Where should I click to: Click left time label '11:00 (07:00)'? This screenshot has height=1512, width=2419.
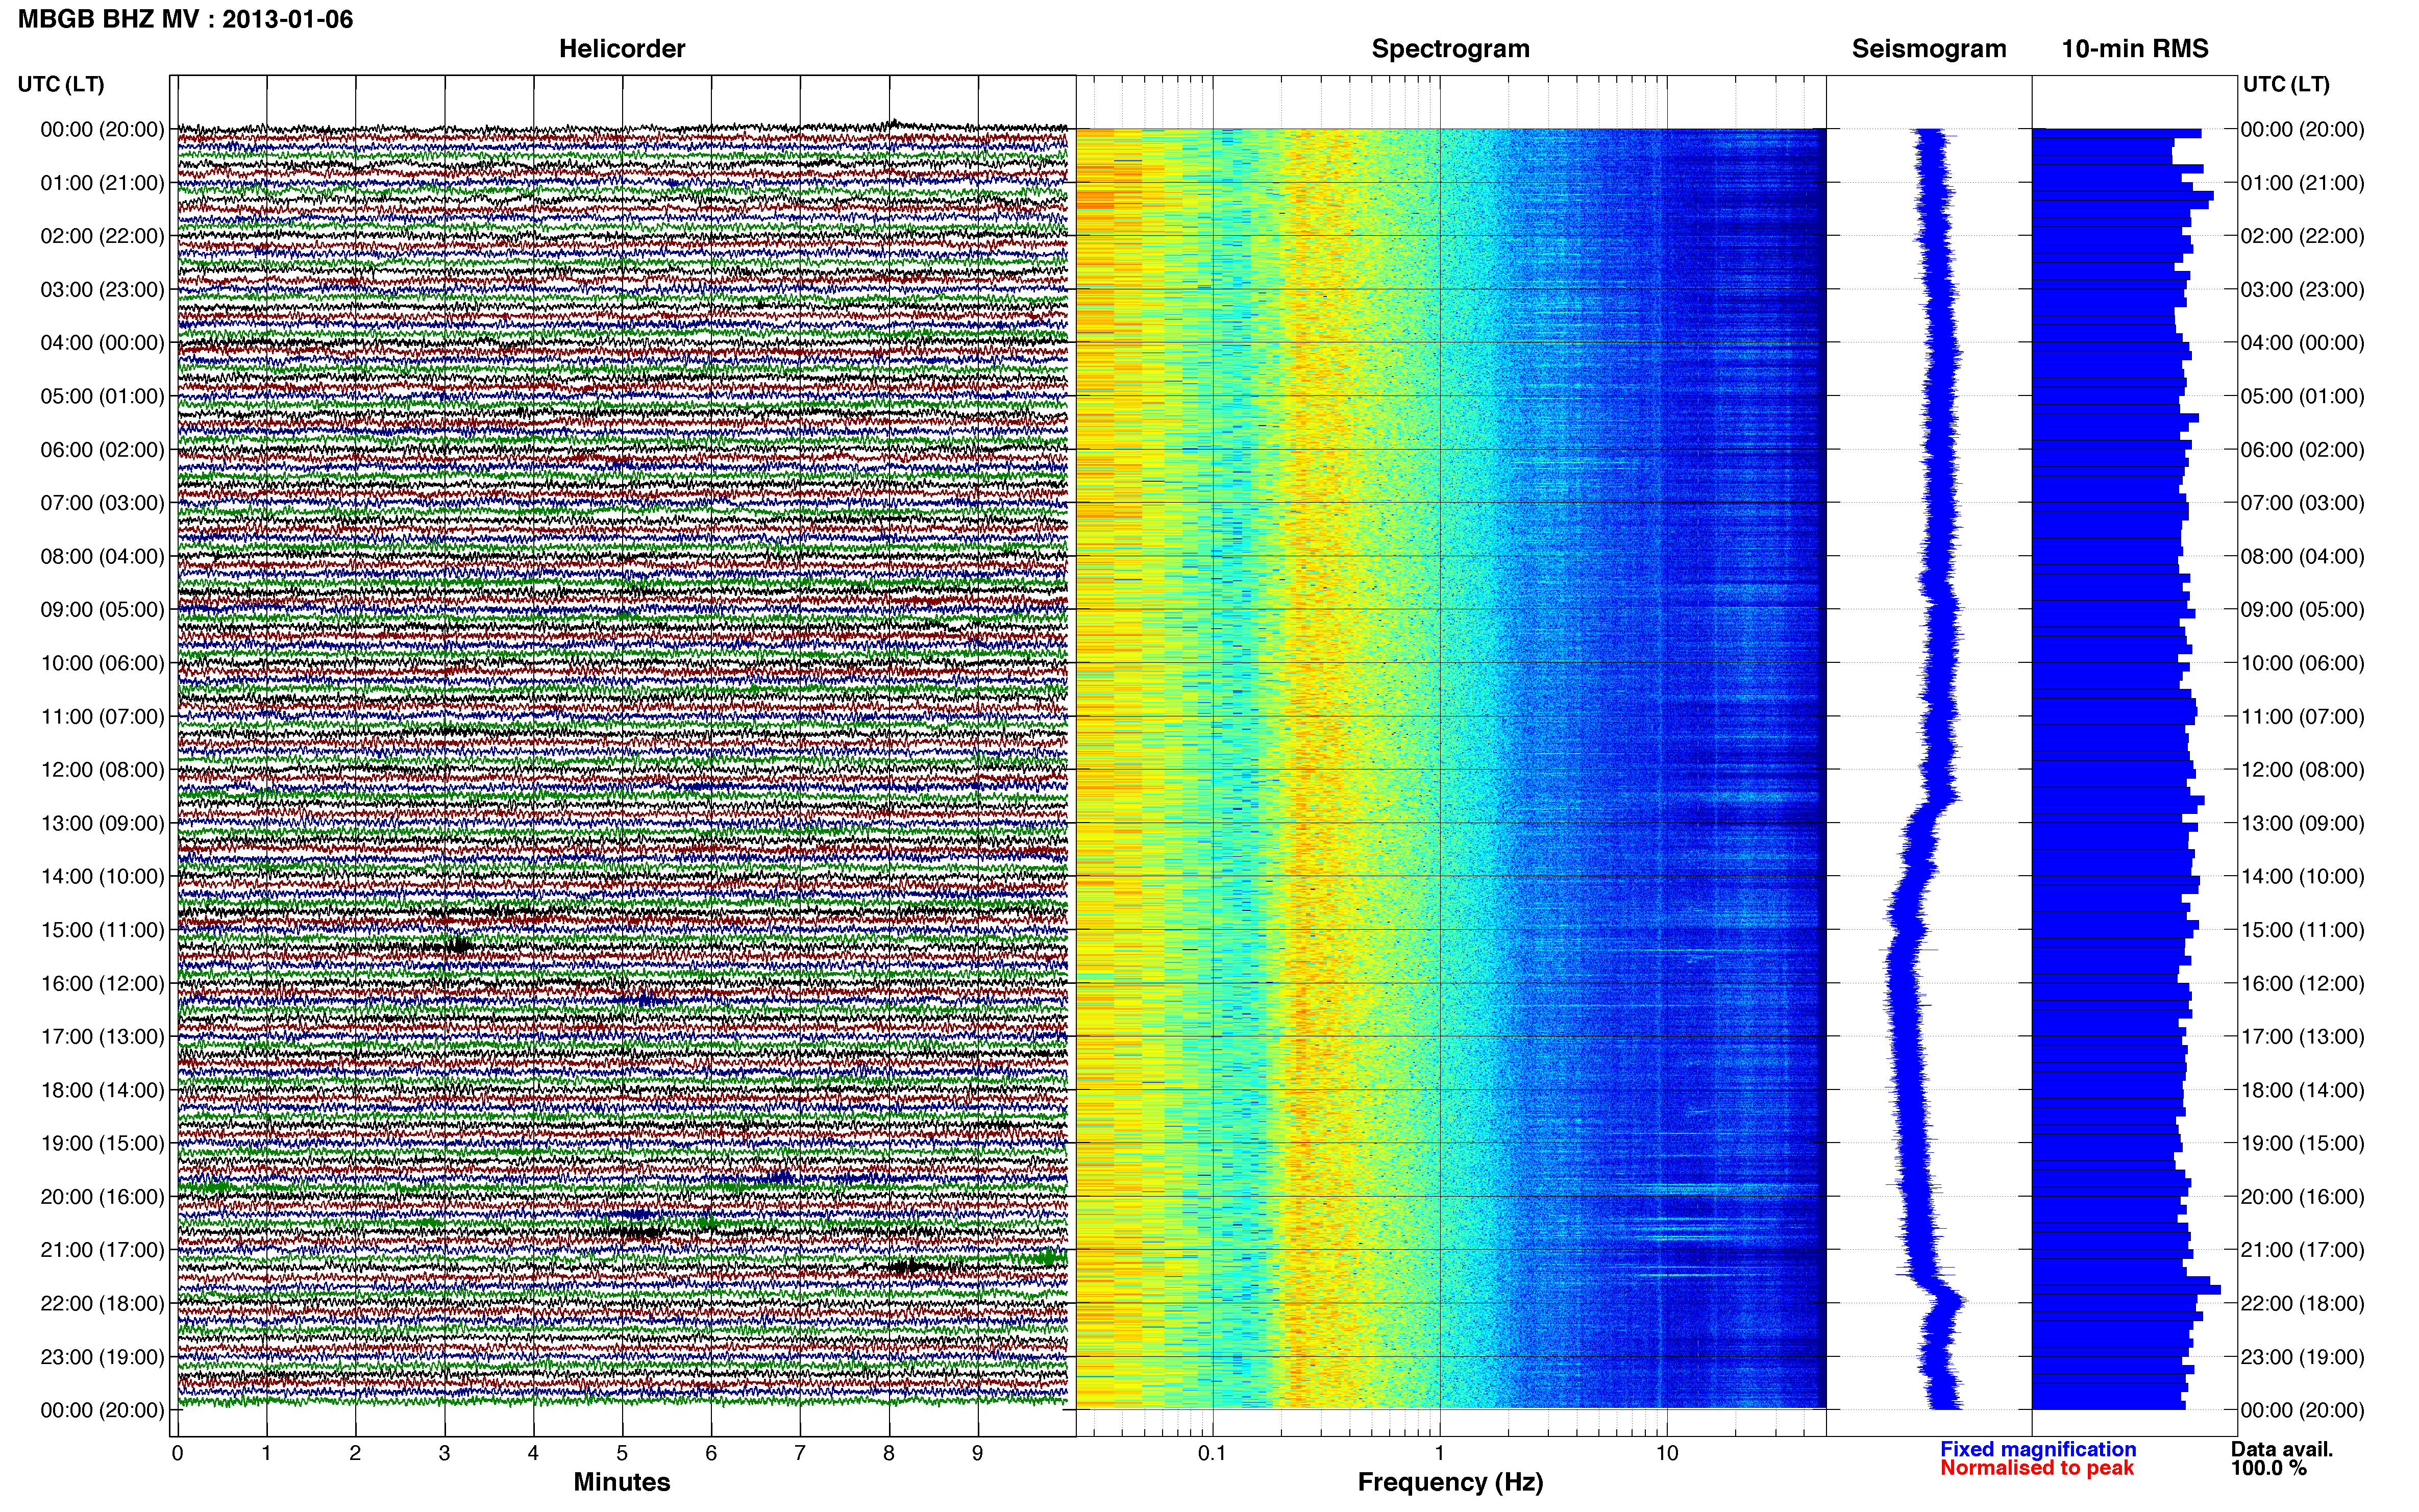click(102, 717)
